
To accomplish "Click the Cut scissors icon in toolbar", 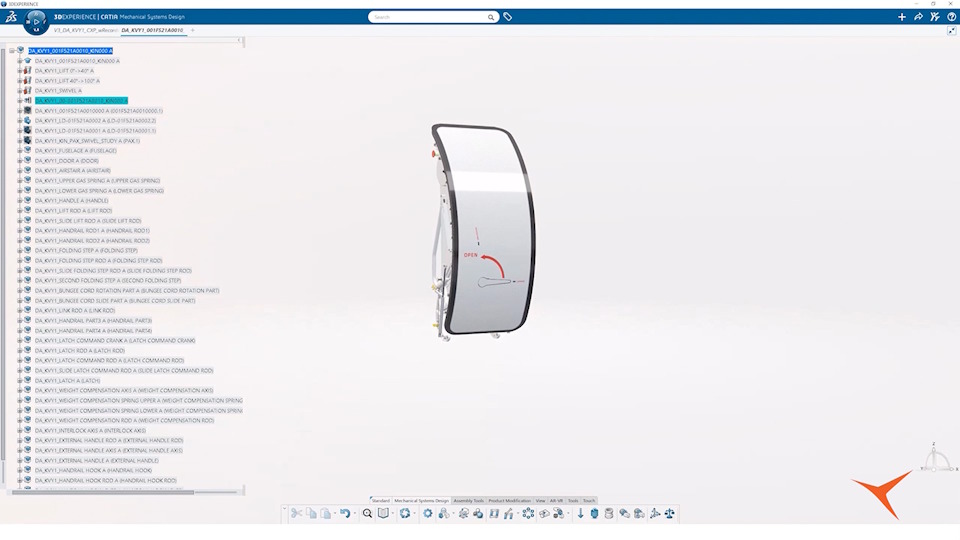I will pyautogui.click(x=296, y=514).
